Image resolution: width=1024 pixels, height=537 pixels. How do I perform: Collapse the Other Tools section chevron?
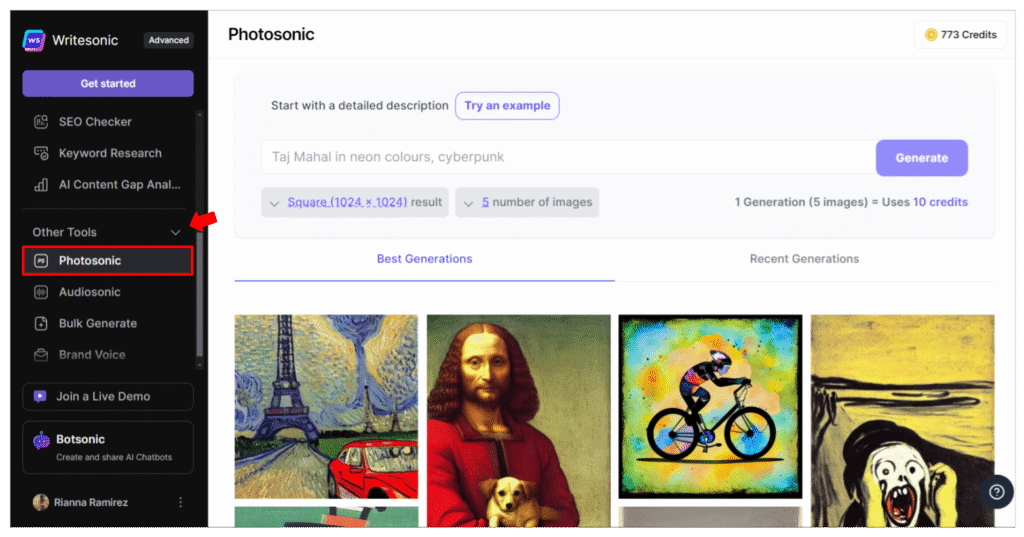click(175, 233)
